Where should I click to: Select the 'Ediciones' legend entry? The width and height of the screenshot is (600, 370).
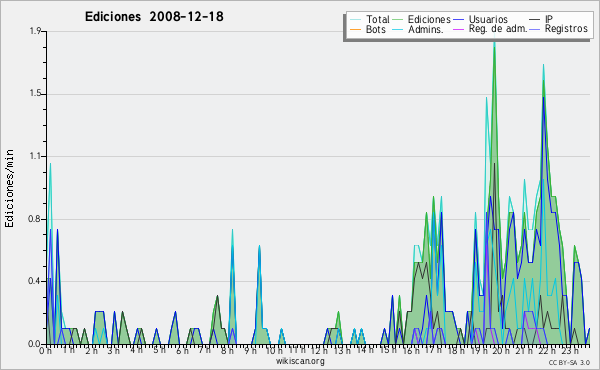point(429,19)
